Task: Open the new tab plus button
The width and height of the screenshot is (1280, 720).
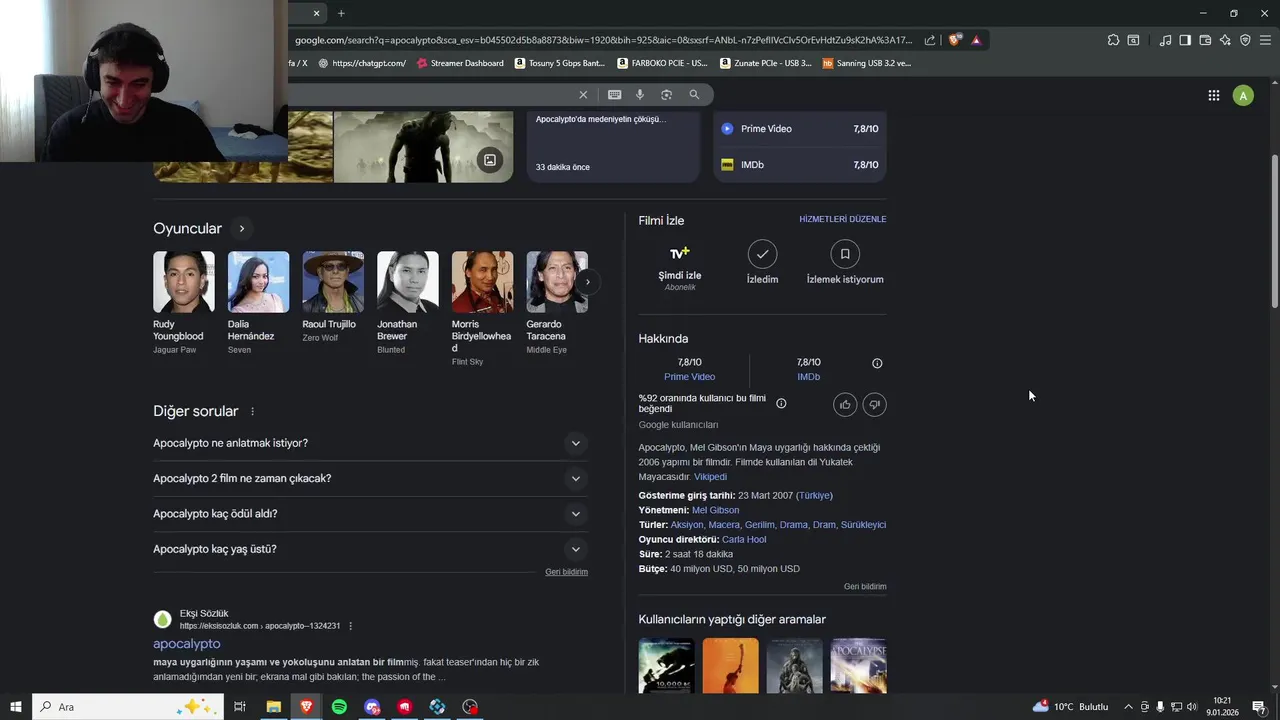Action: 341,13
